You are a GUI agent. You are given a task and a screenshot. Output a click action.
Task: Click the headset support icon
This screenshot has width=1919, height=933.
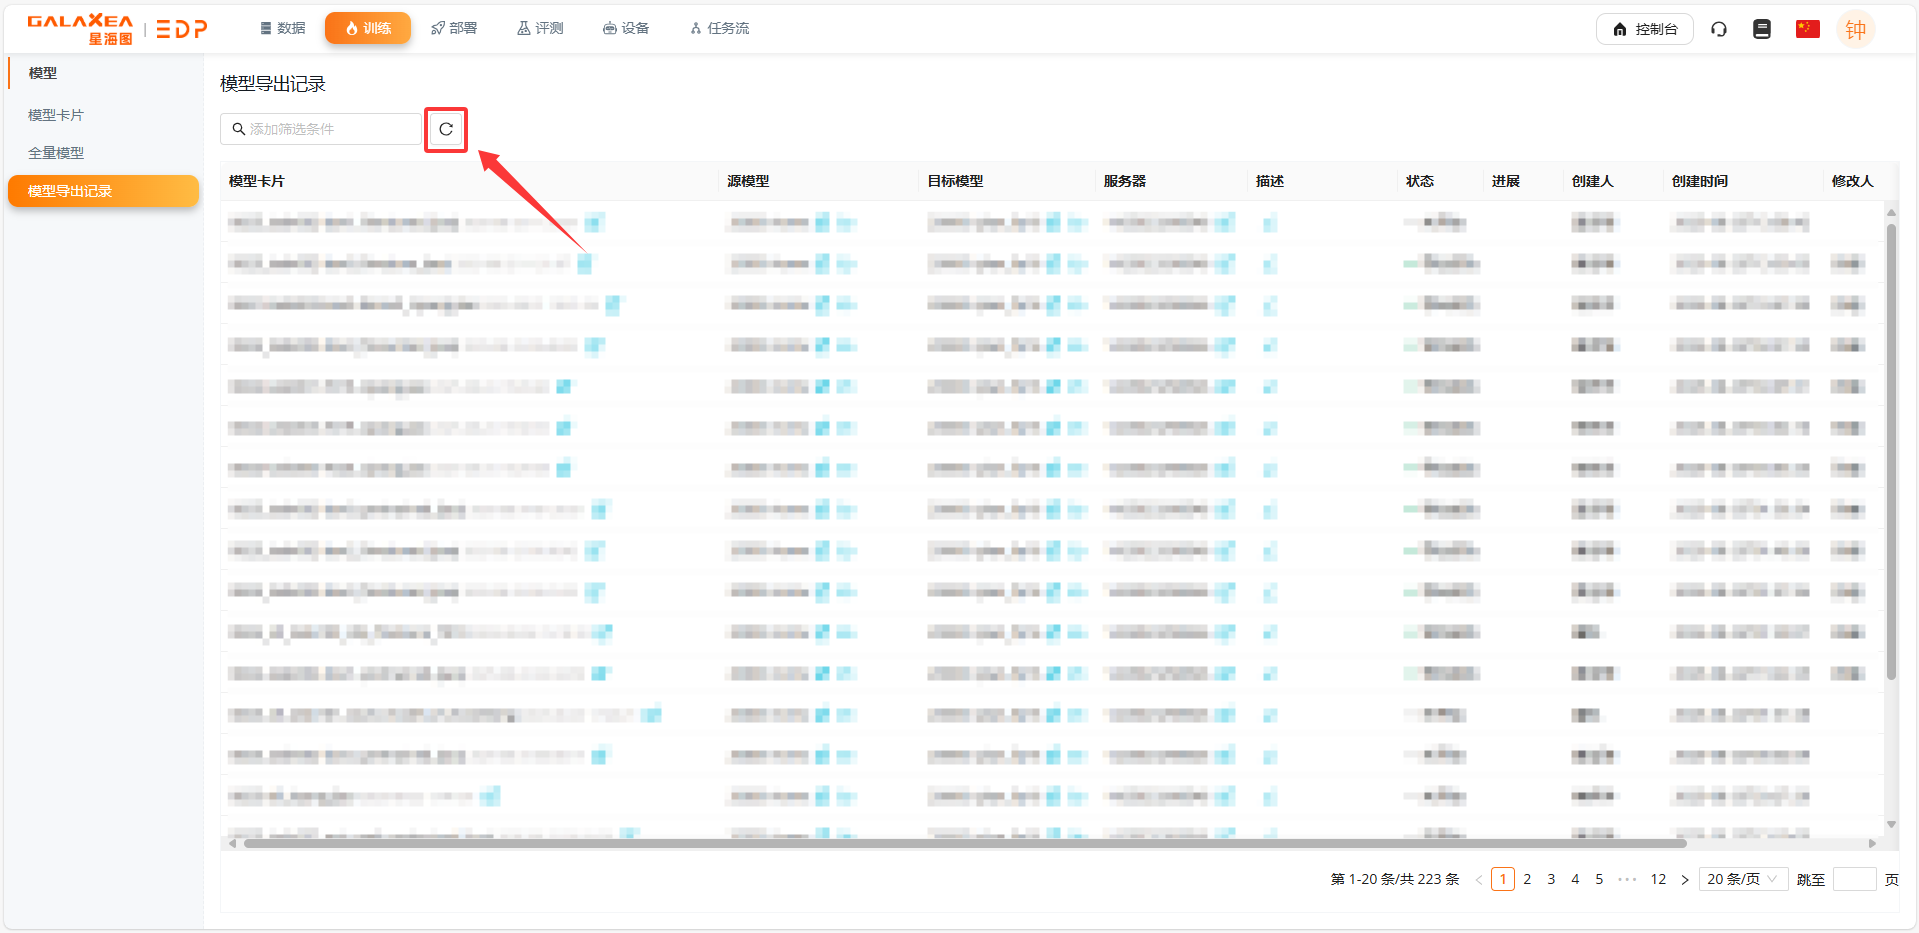(x=1719, y=29)
